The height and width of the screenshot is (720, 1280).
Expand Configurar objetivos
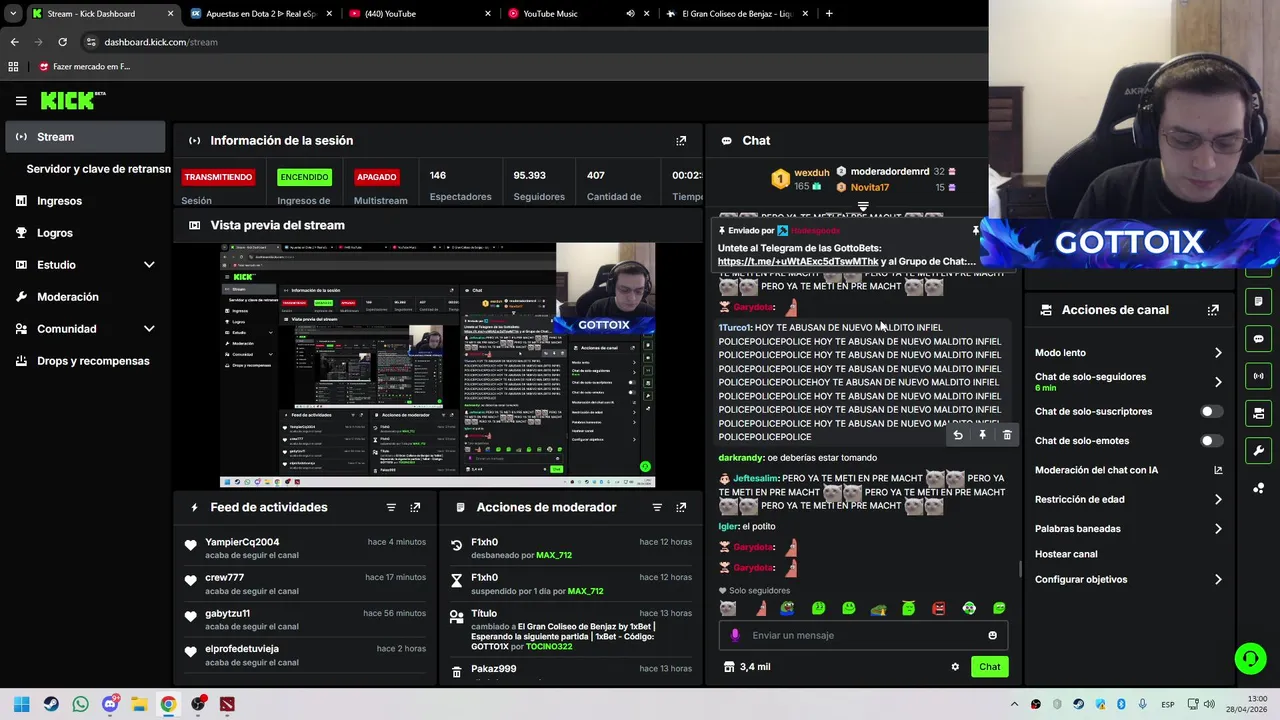pyautogui.click(x=1217, y=580)
